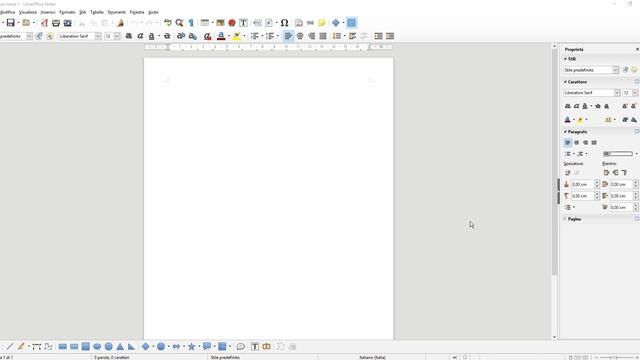Click Stile predefinito in status bar

(x=225, y=358)
